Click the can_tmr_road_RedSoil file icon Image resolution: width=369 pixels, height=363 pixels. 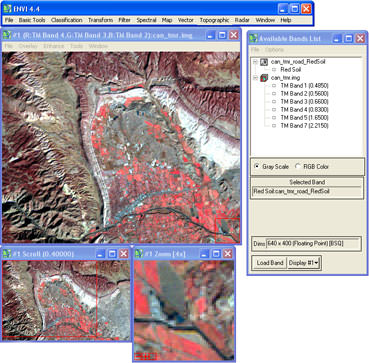tap(264, 62)
